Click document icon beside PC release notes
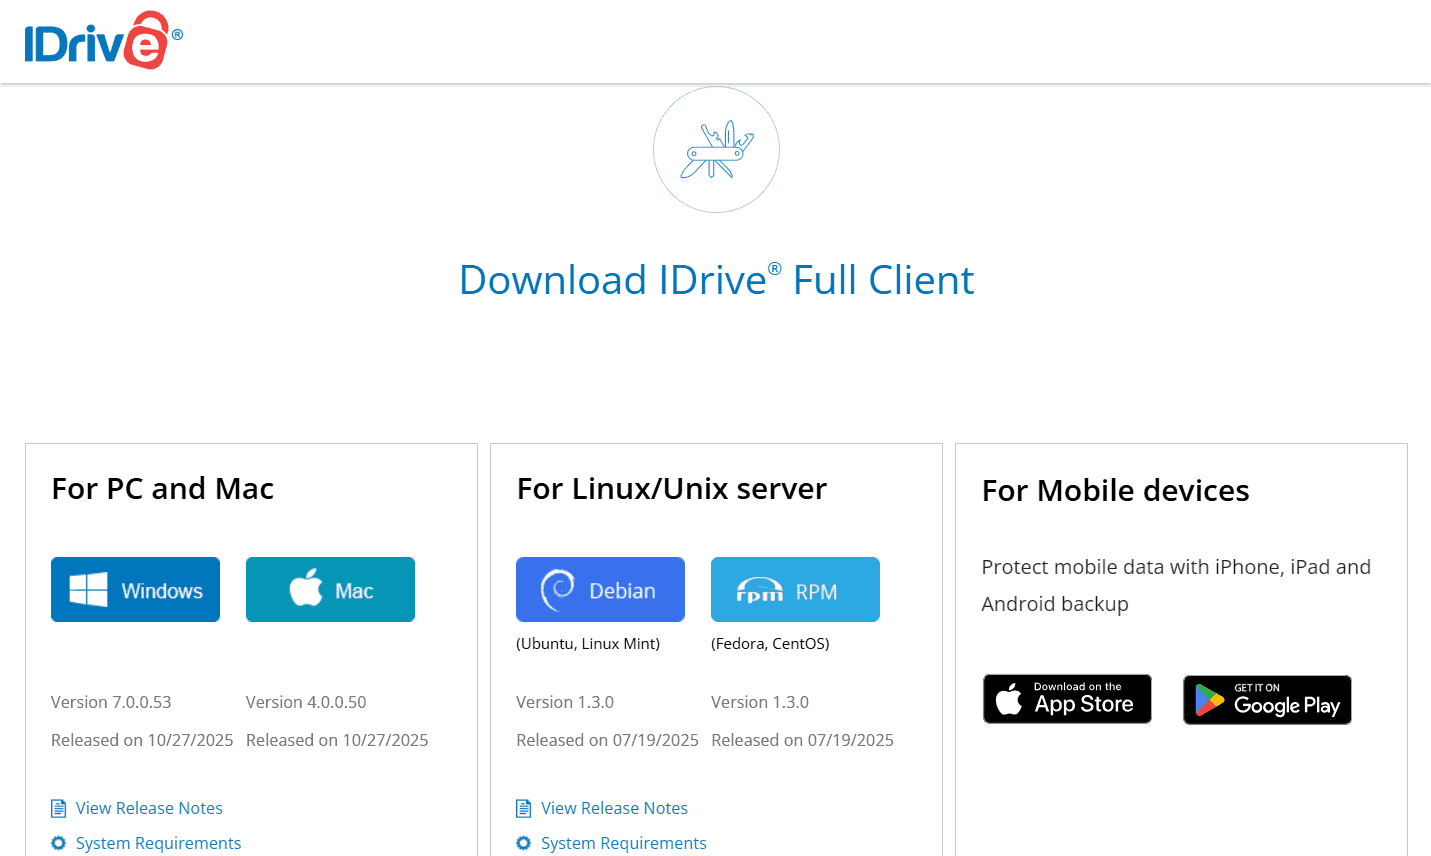Viewport: 1431px width, 856px height. 59,808
